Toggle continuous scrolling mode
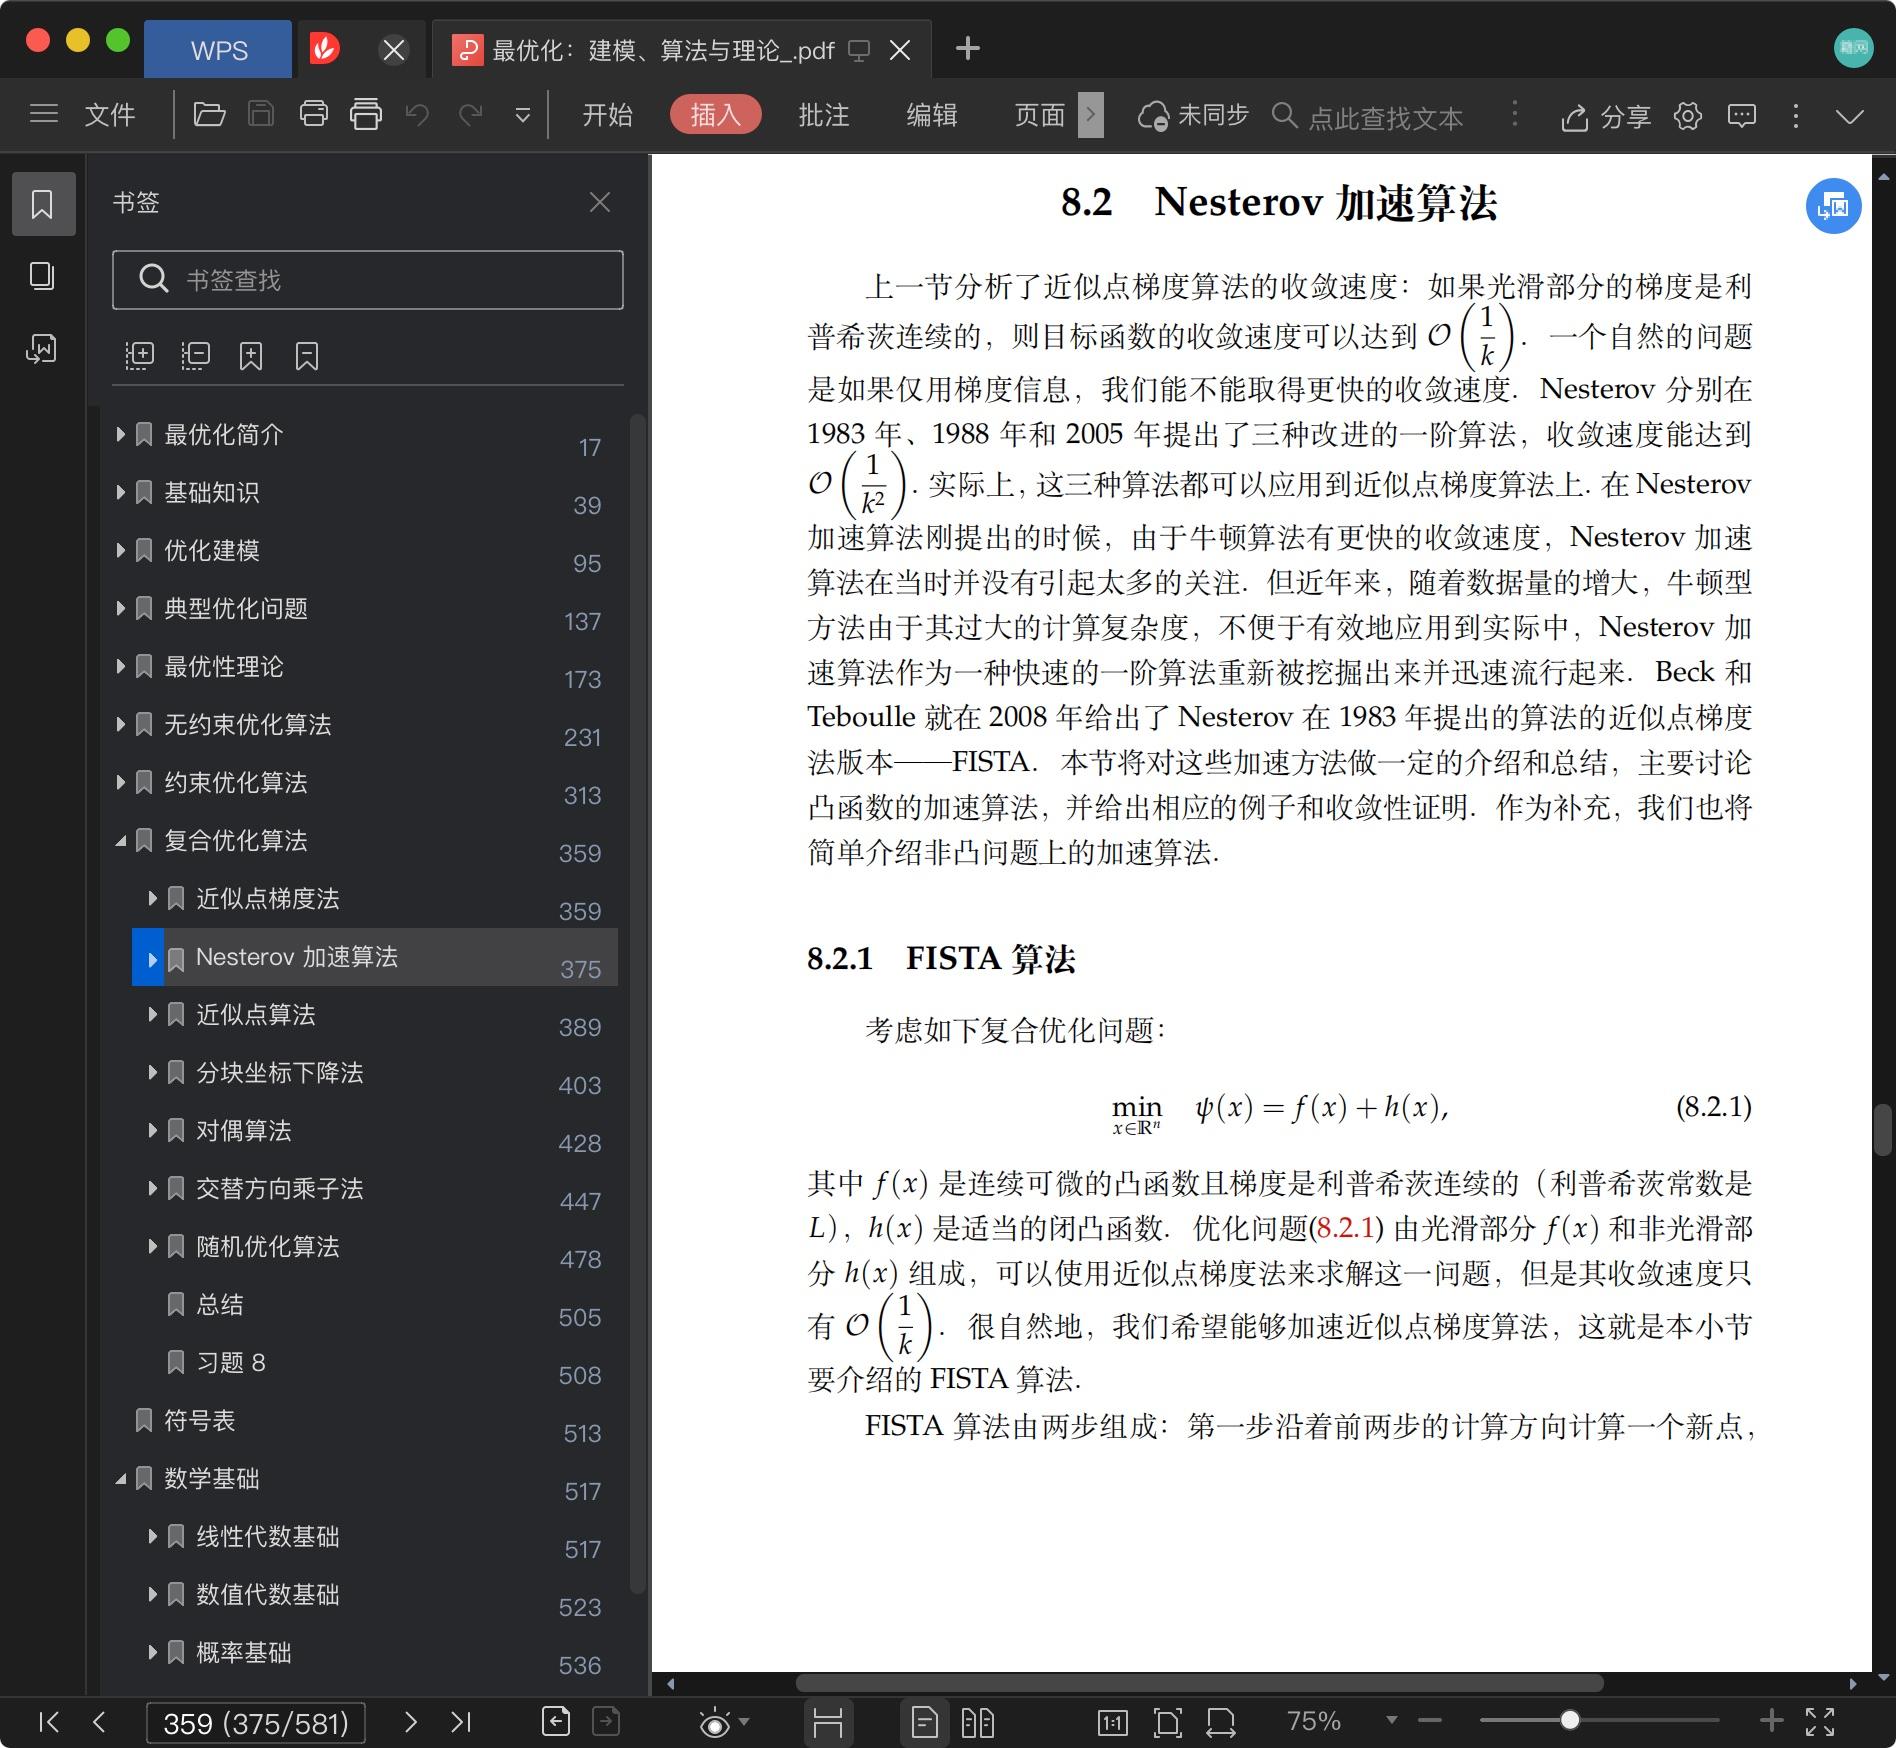1896x1748 pixels. point(828,1722)
